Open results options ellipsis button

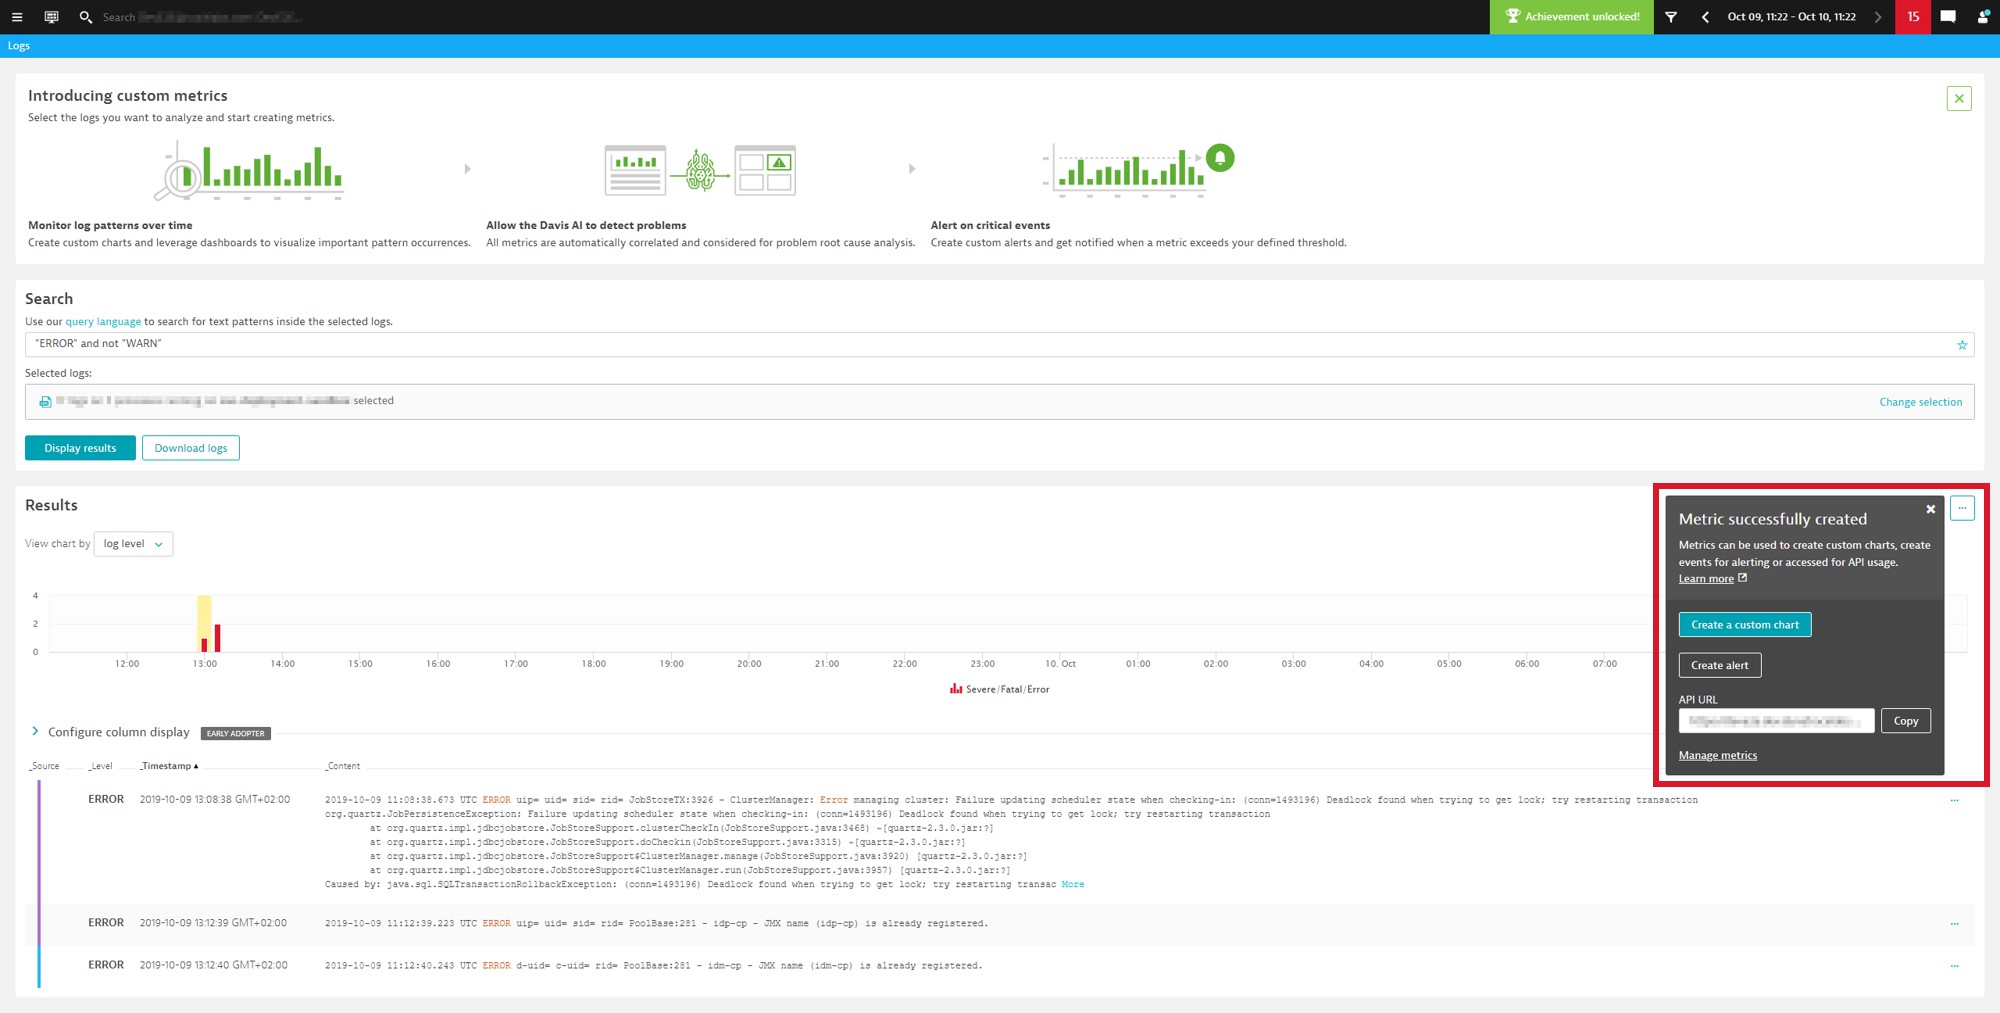tap(1962, 508)
